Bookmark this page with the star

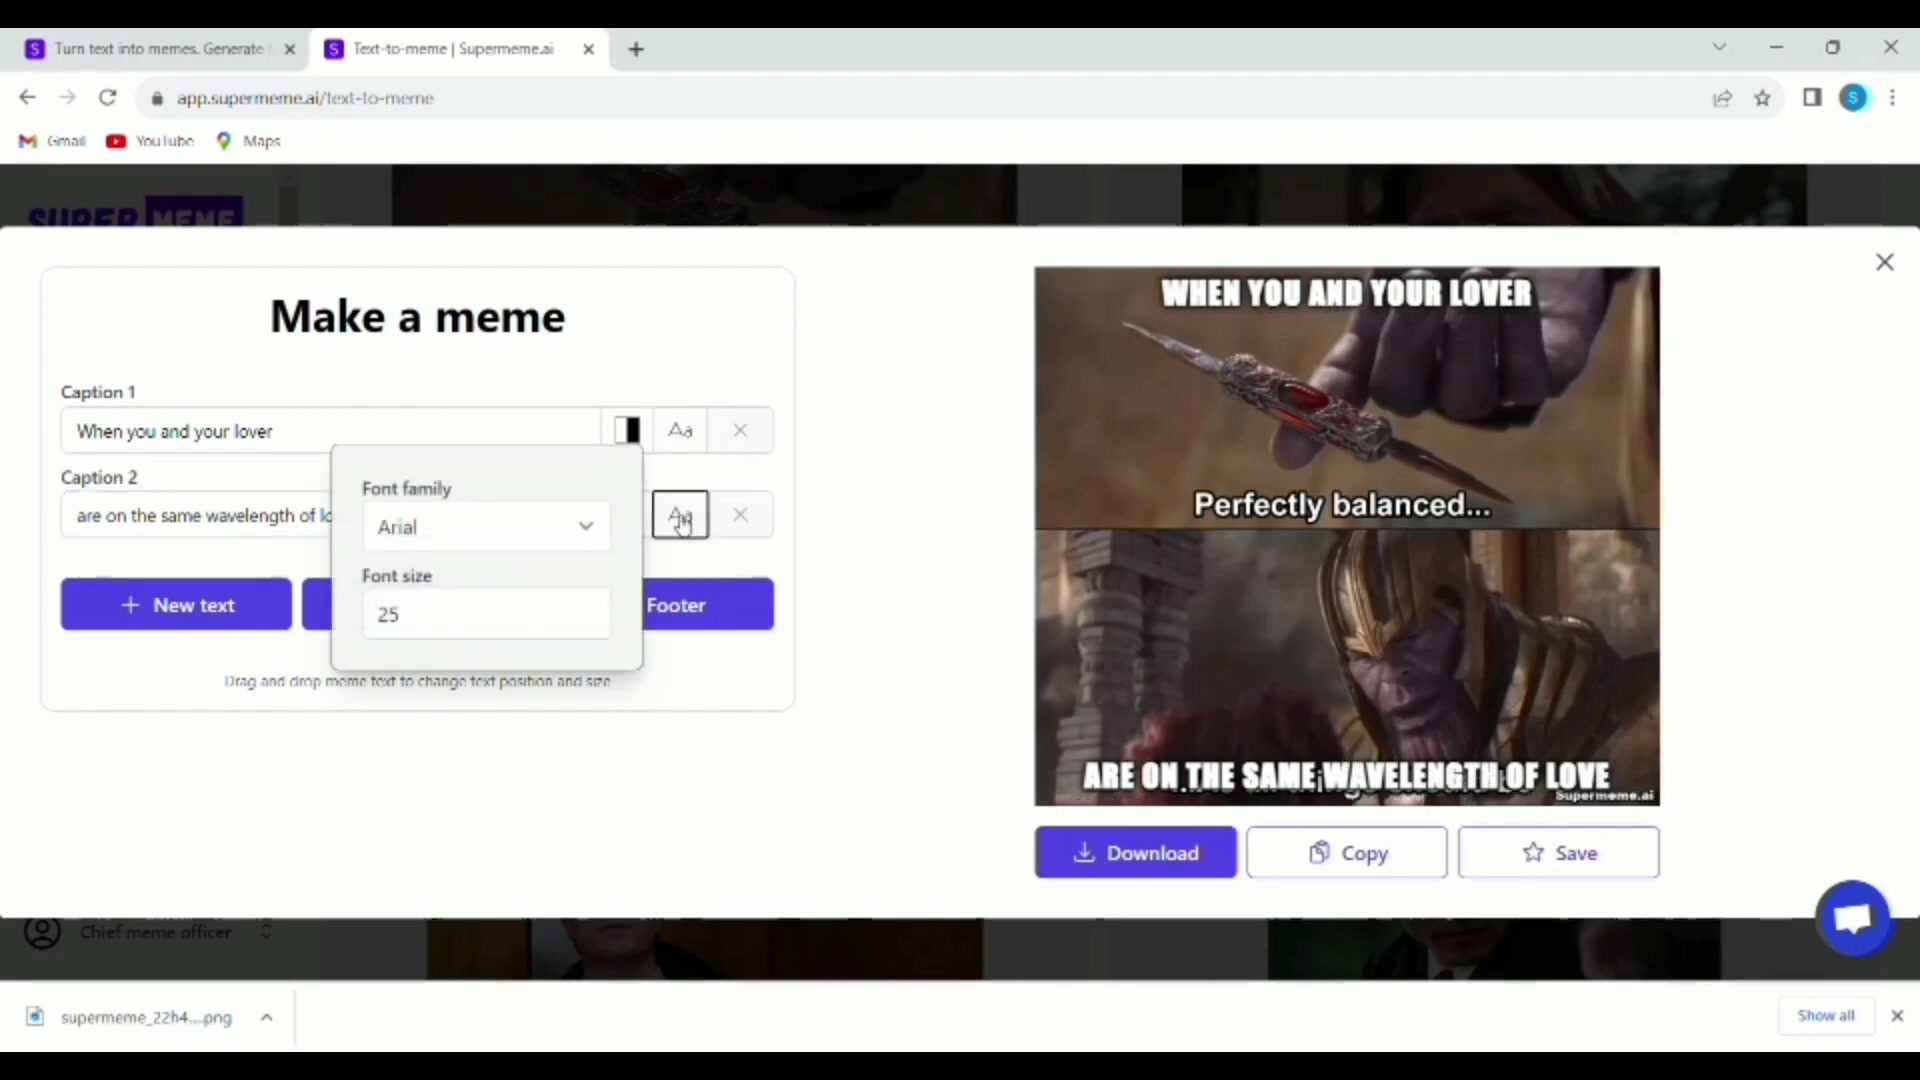click(1763, 98)
